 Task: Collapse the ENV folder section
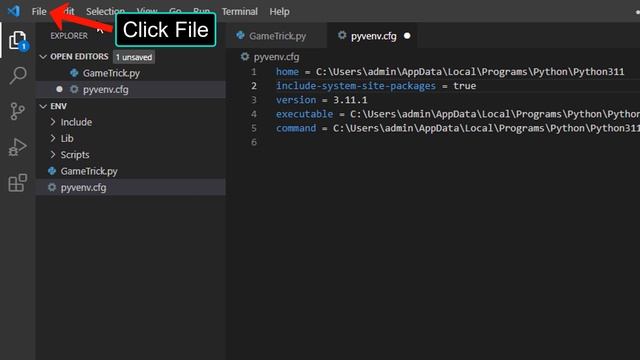(x=43, y=106)
